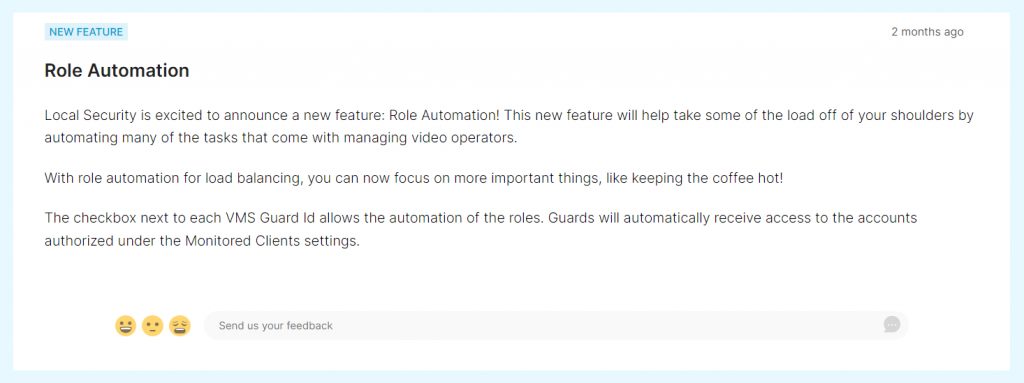Viewport: 1024px width, 383px height.
Task: React with the weary face emoji
Action: click(180, 325)
